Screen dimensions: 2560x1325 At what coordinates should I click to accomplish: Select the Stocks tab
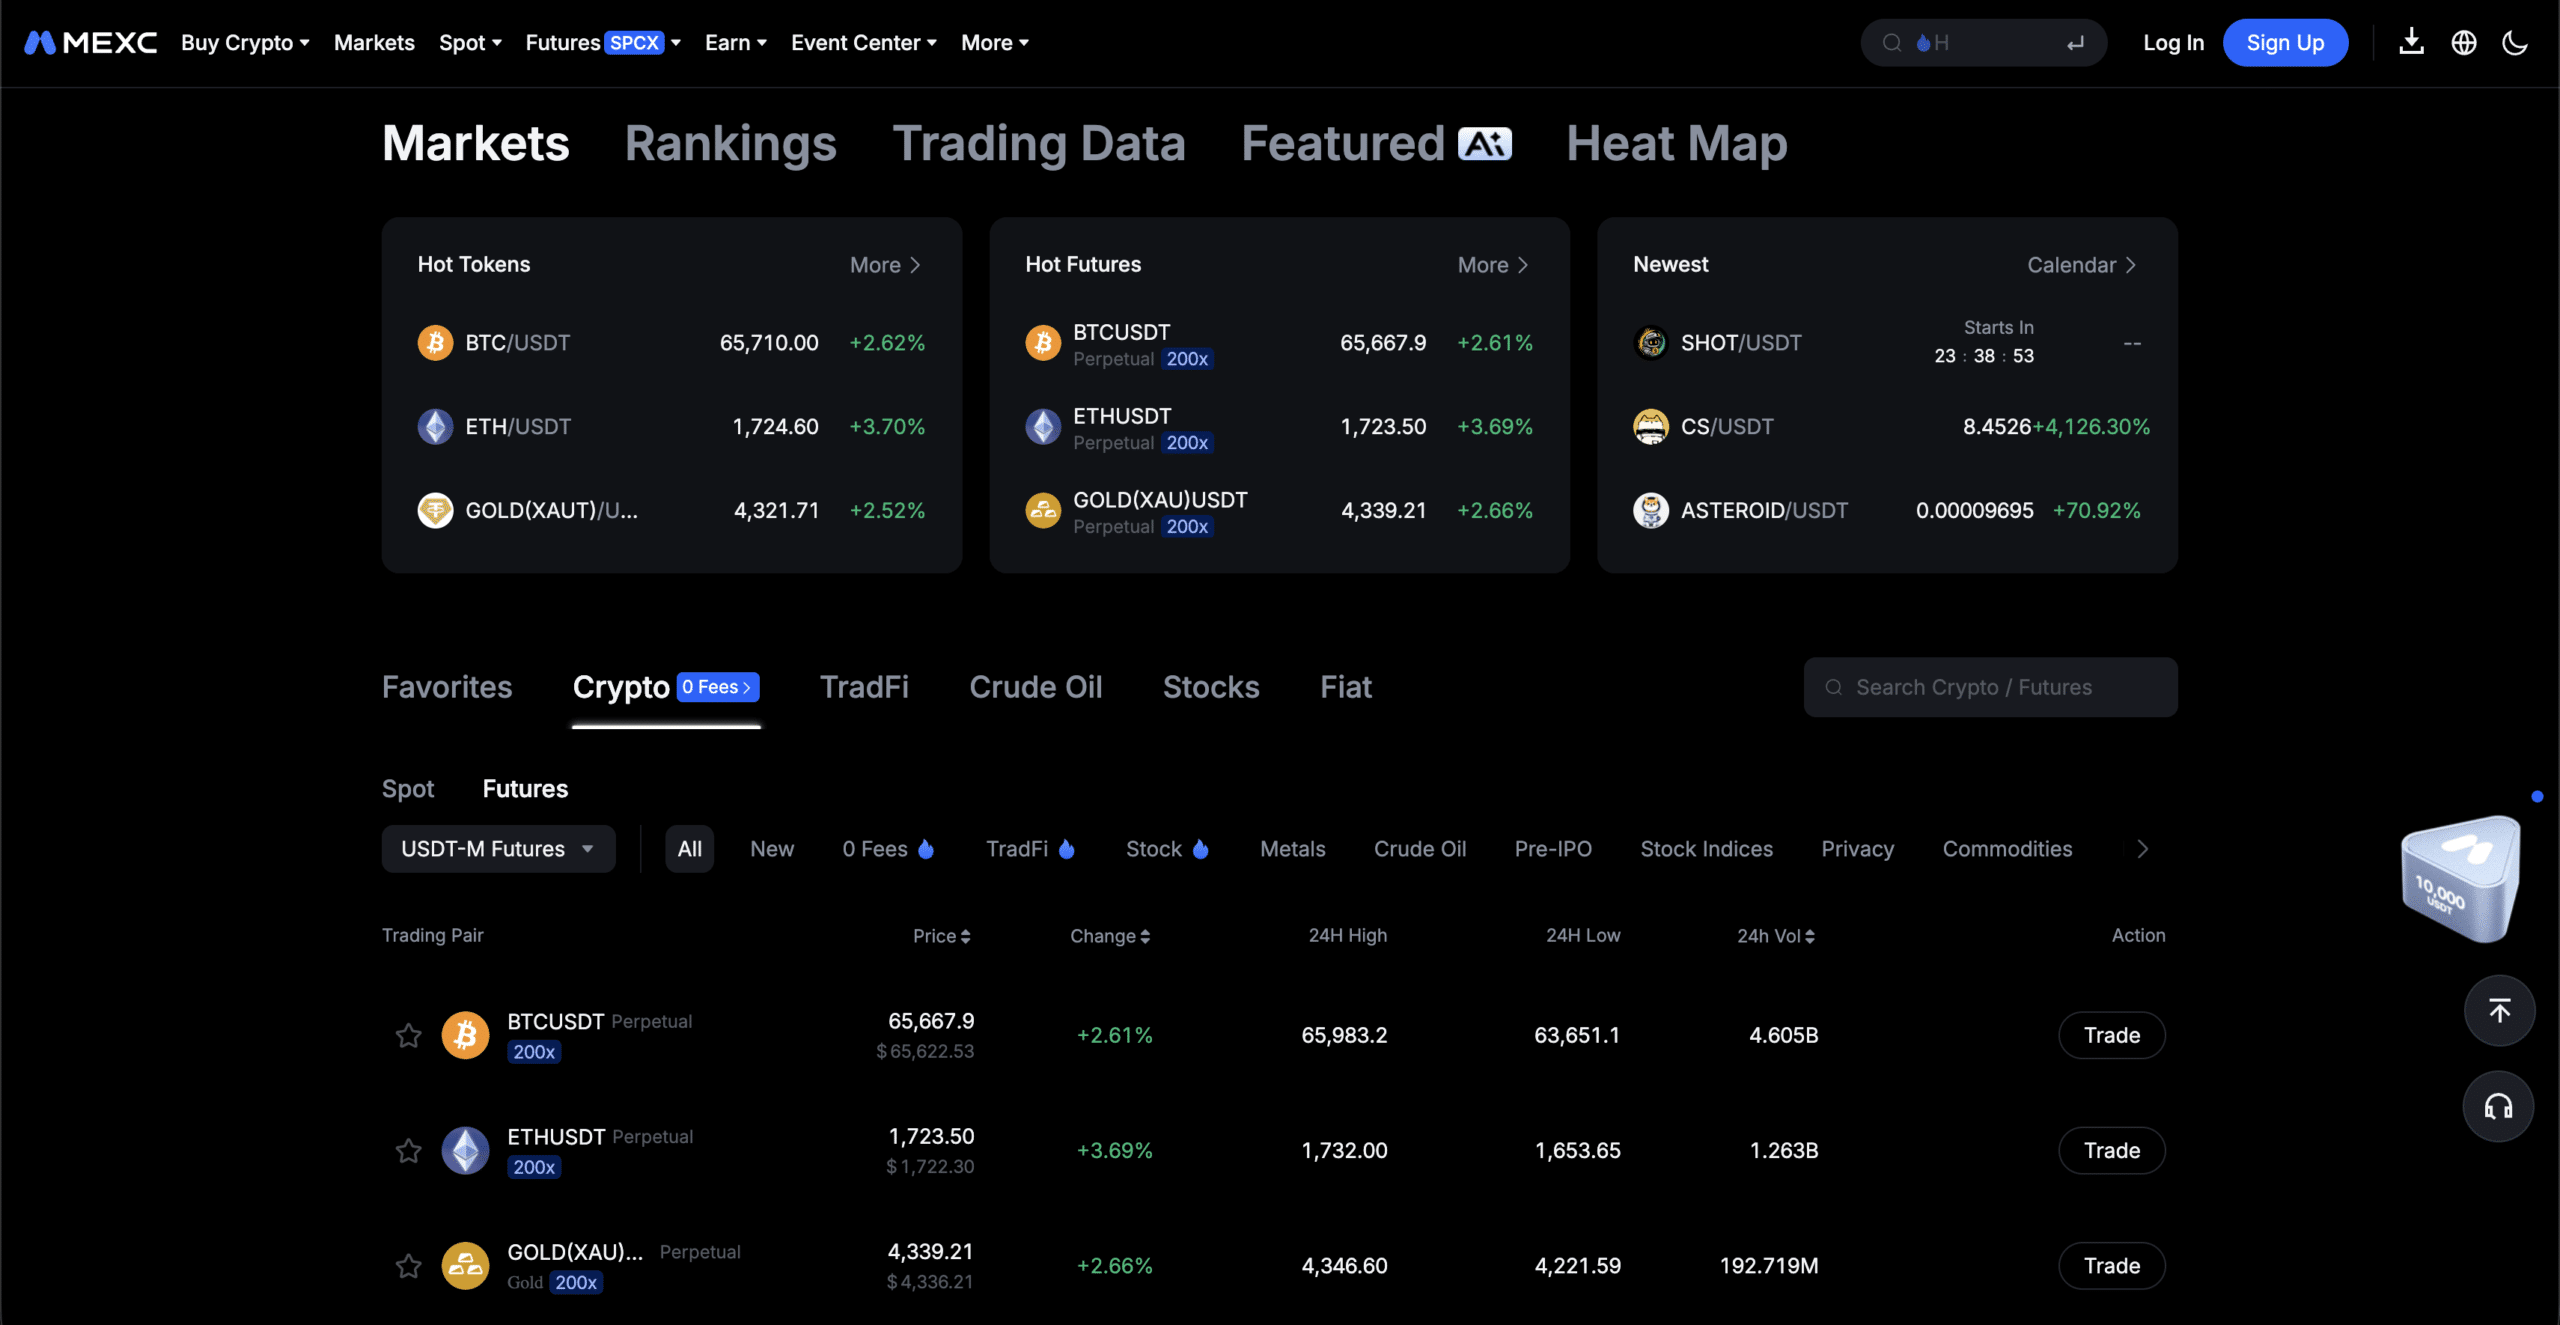click(x=1211, y=687)
